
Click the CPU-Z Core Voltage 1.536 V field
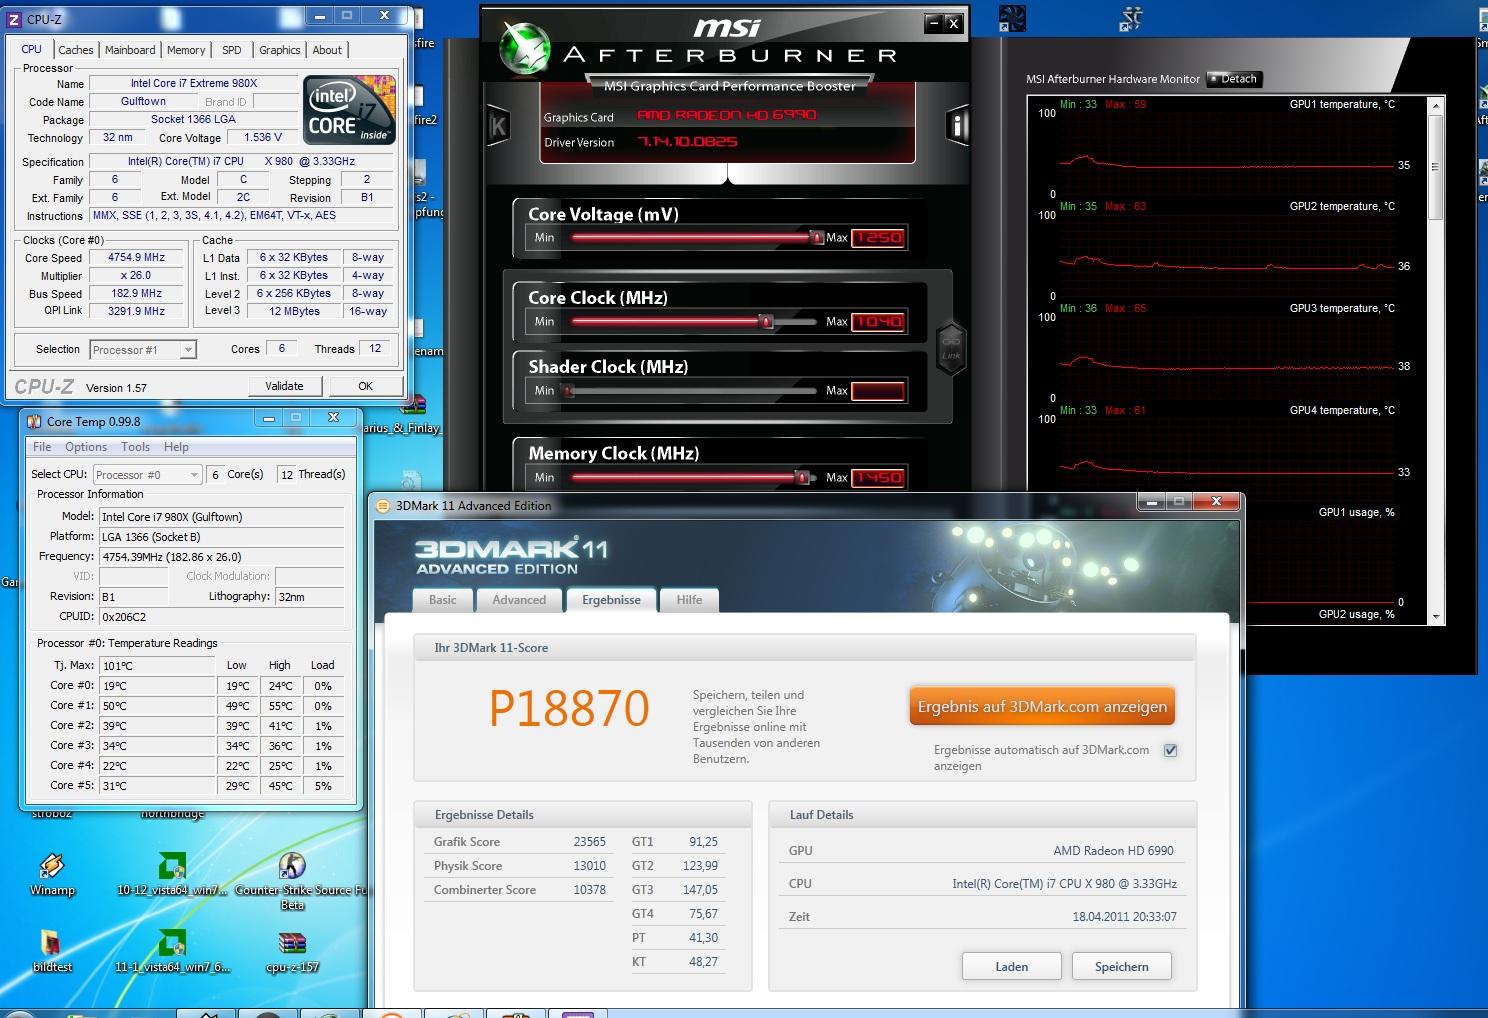coord(262,137)
